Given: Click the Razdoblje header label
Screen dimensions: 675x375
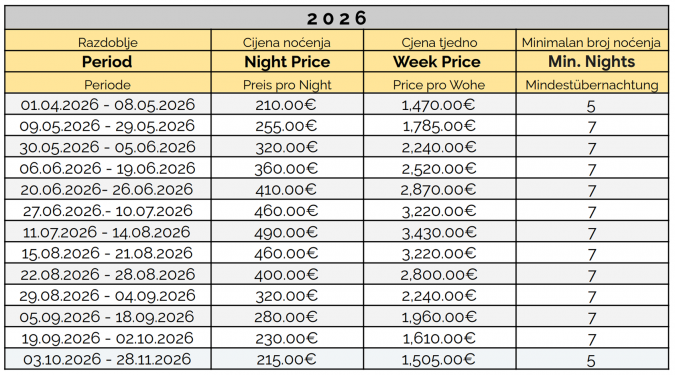Looking at the screenshot, I should click(108, 42).
